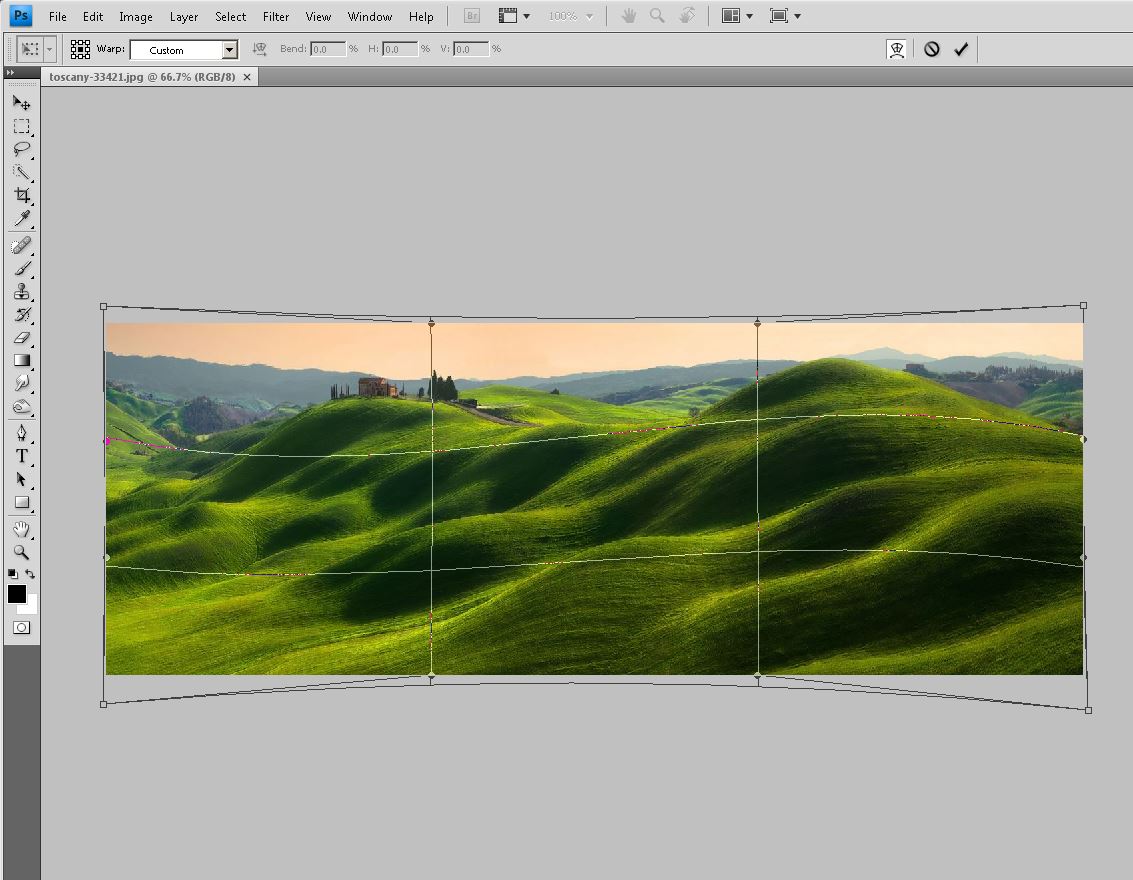
Task: Select the Crop tool
Action: (21, 196)
